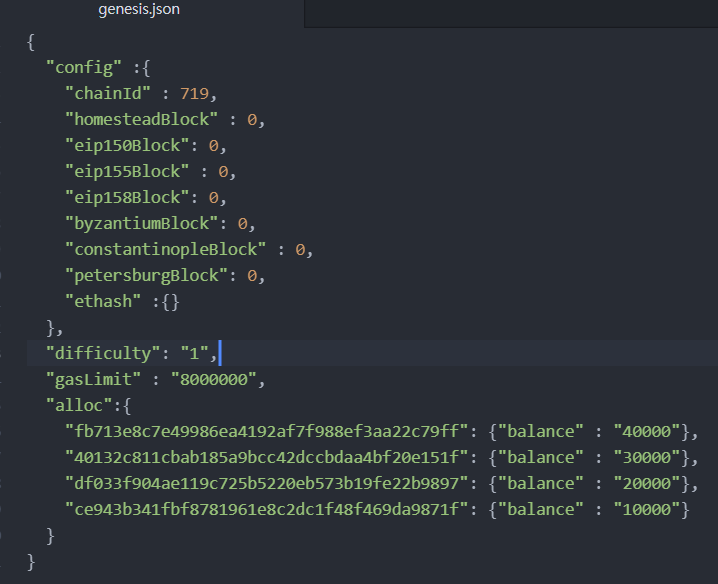Switch to the genesis.json tab
Viewport: 718px width, 584px height.
139,9
